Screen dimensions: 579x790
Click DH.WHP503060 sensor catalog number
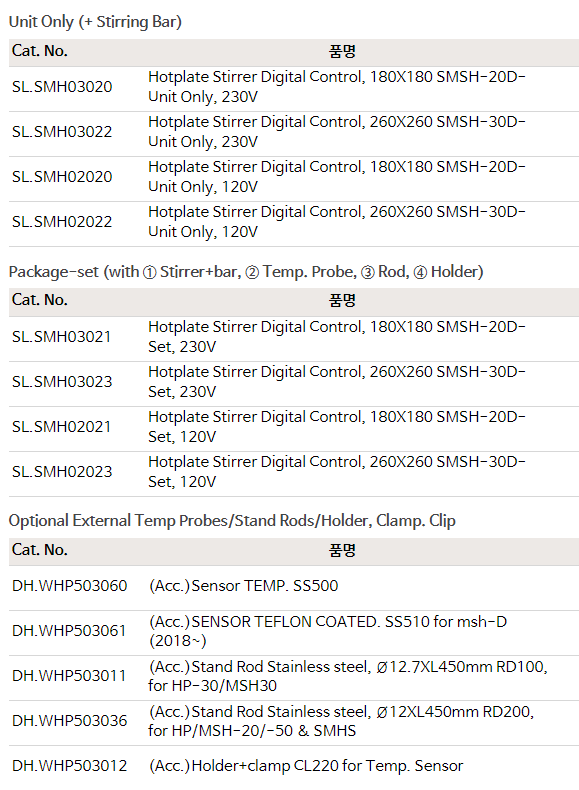pyautogui.click(x=70, y=586)
